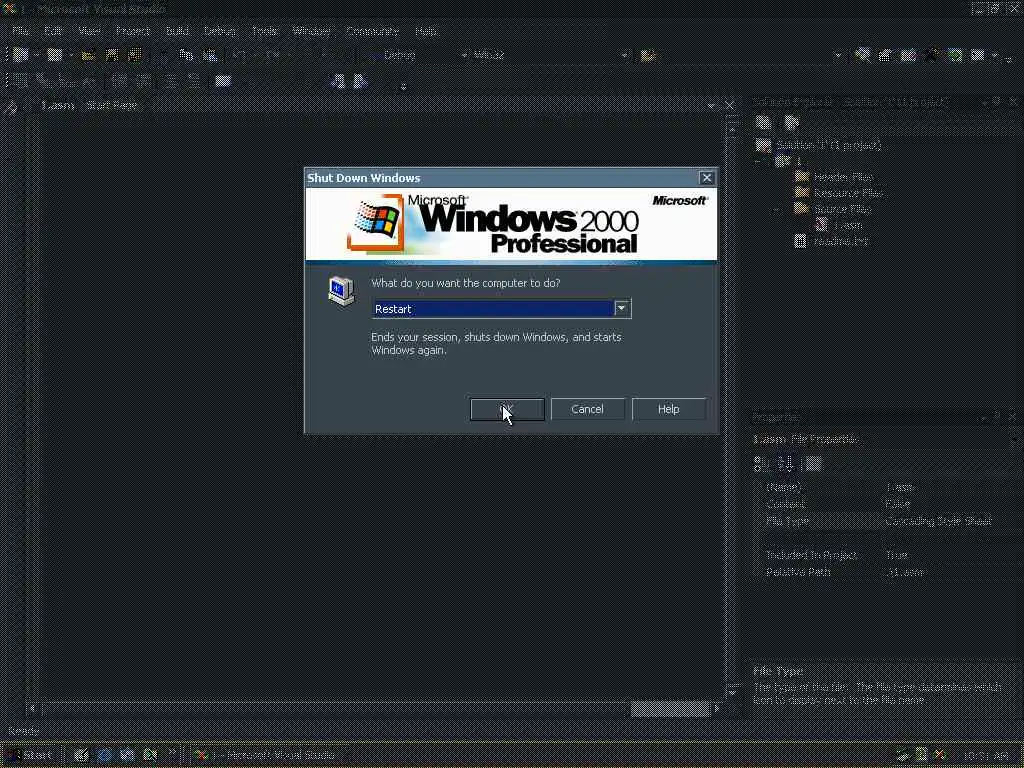This screenshot has height=768, width=1024.
Task: Select the File Type property row
Action: click(x=888, y=521)
